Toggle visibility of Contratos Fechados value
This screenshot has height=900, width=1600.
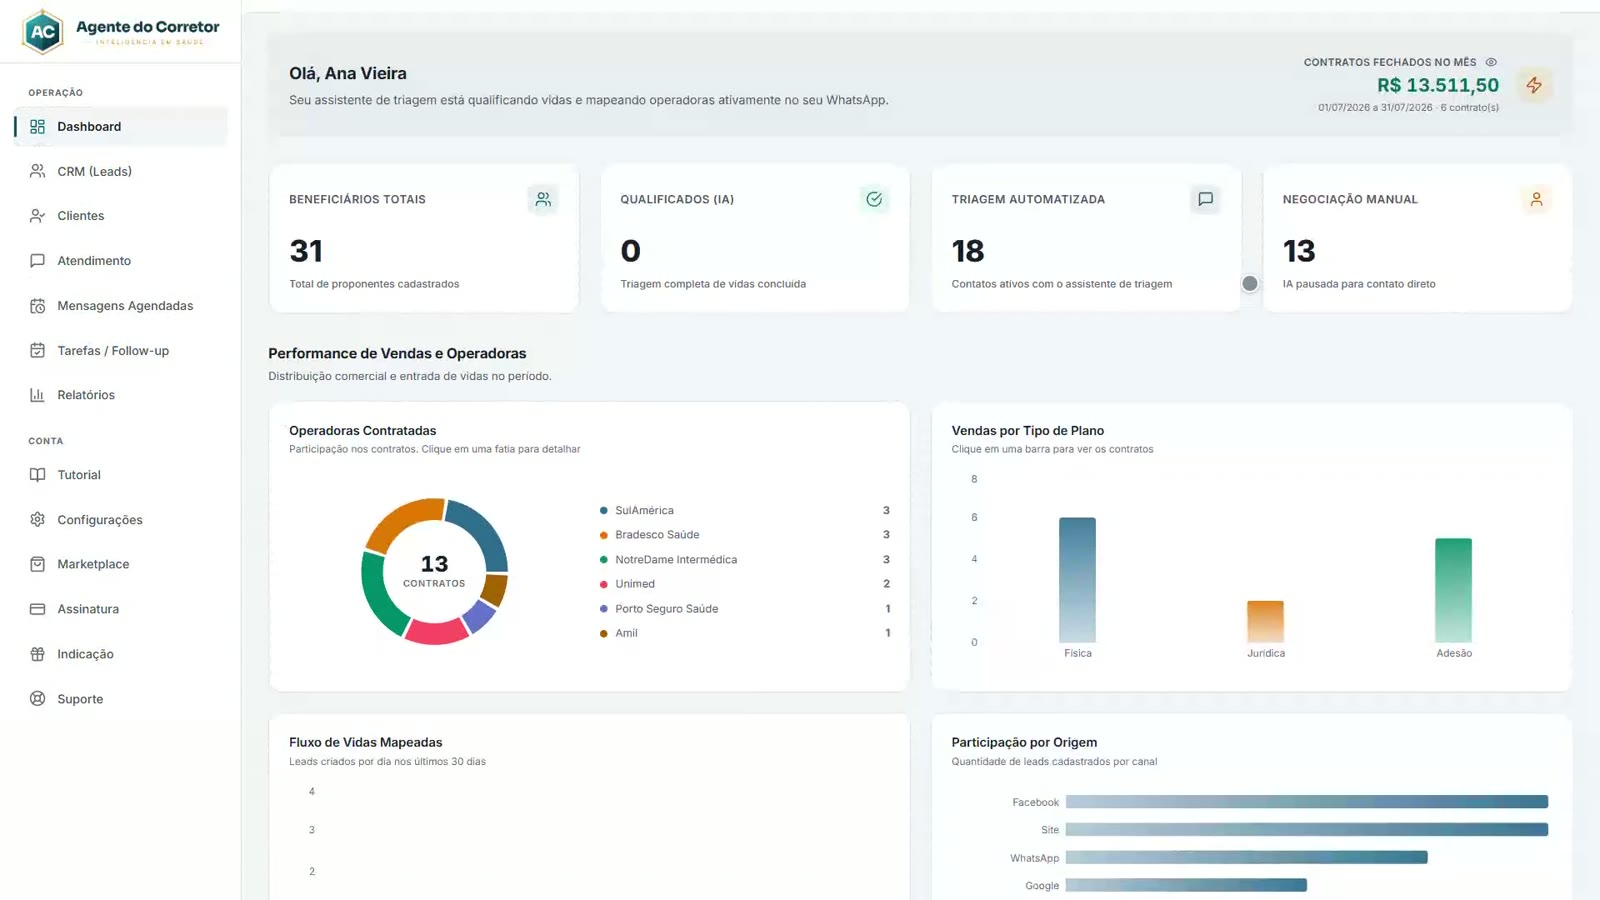coord(1491,62)
